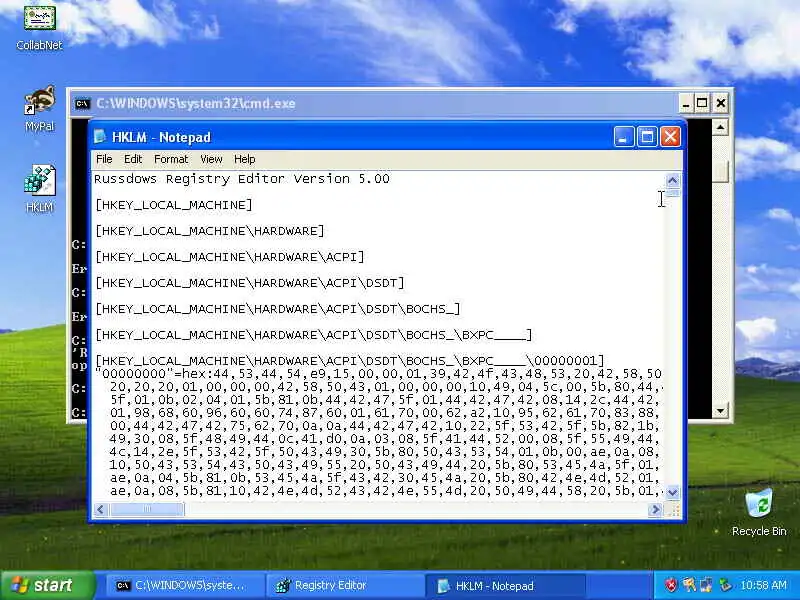This screenshot has width=800, height=600.
Task: Maximize the HKLM Notepad window
Action: point(647,137)
